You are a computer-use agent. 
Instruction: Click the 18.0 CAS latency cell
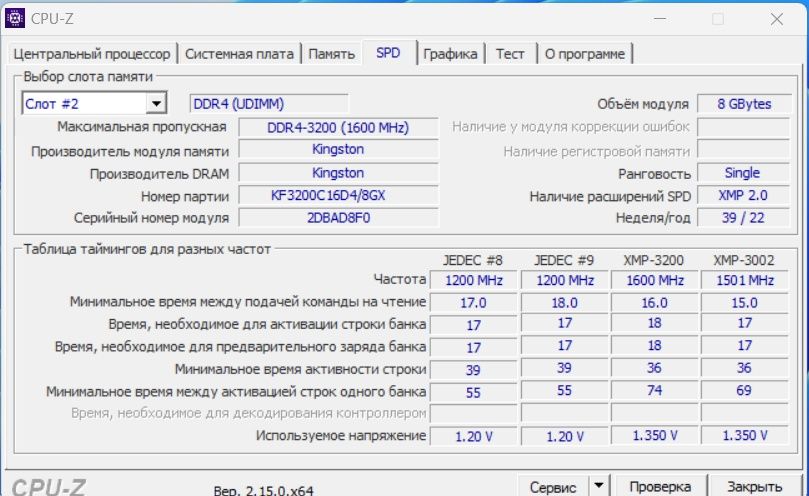[564, 302]
